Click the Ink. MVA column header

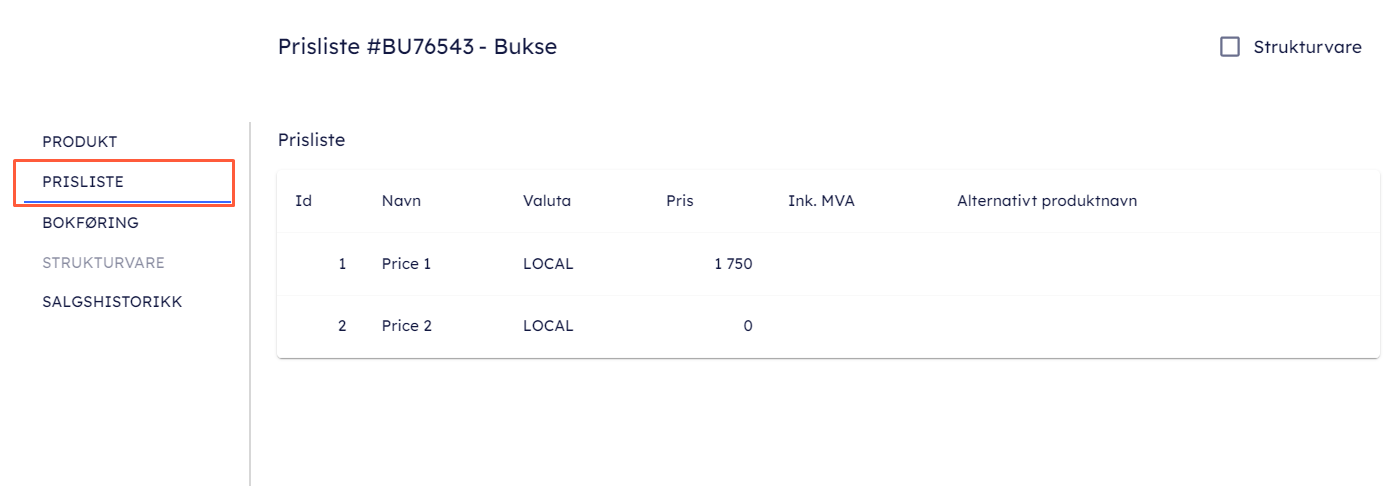(821, 201)
